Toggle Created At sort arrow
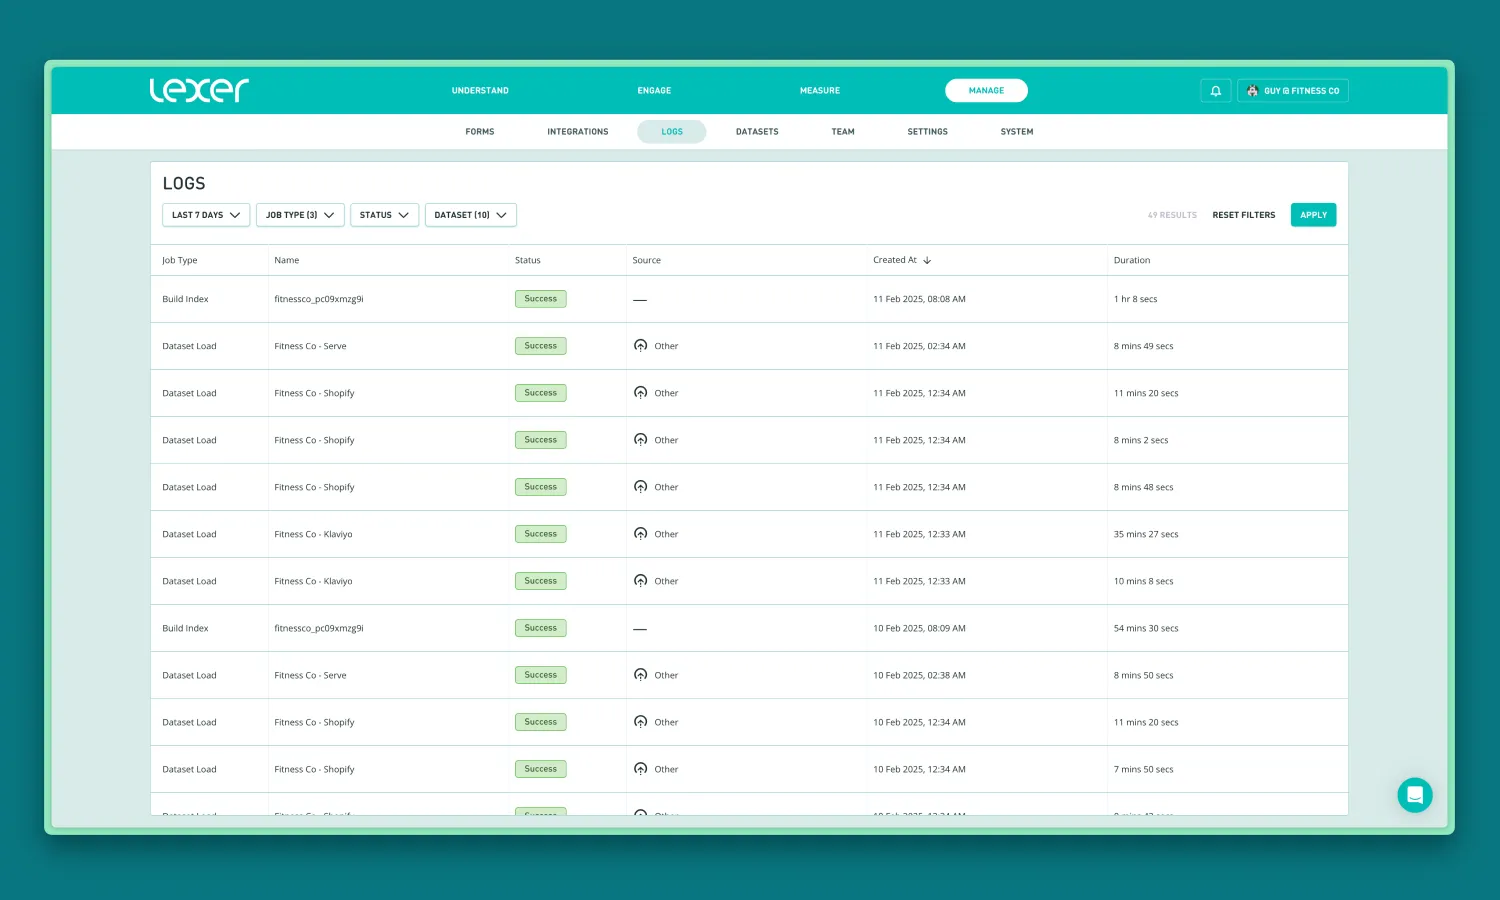The height and width of the screenshot is (900, 1500). click(x=927, y=260)
